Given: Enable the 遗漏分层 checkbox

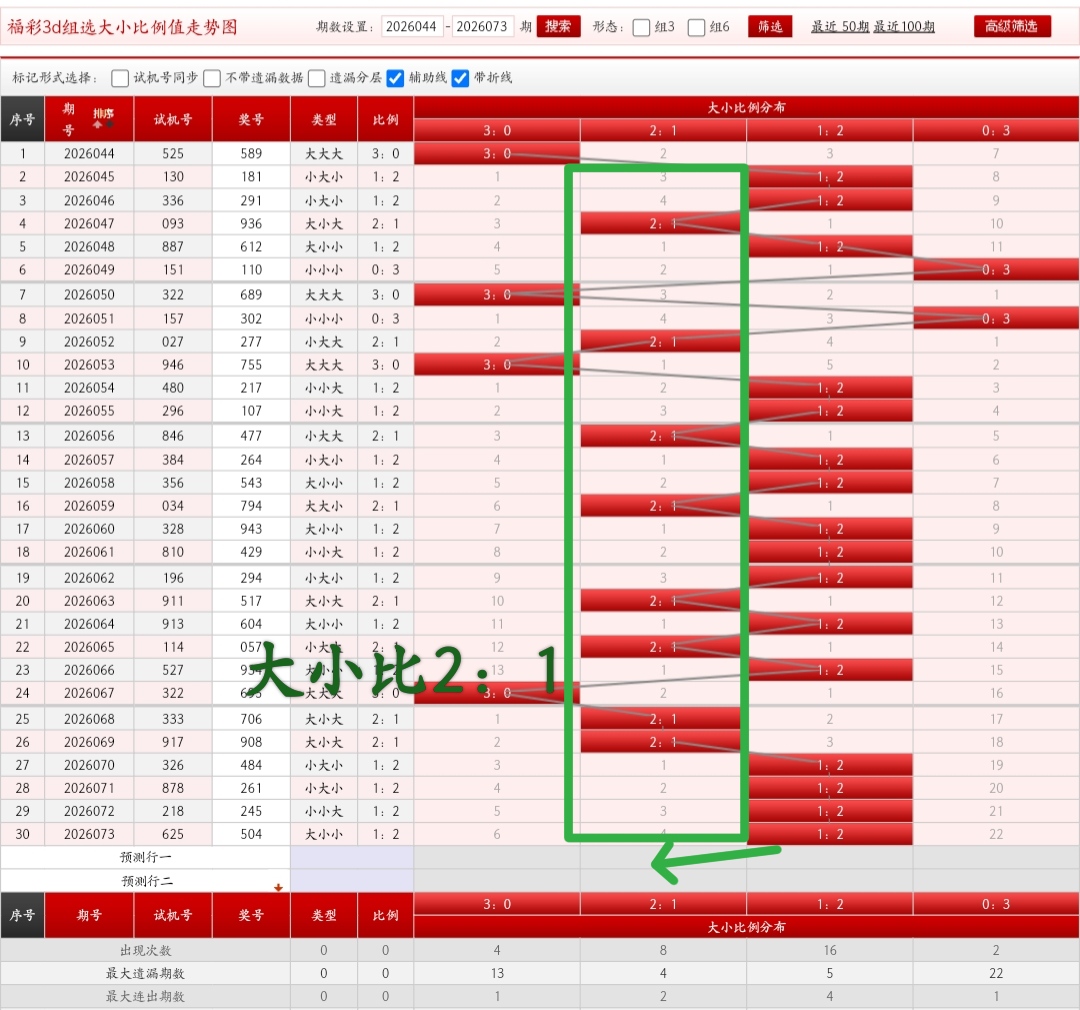Looking at the screenshot, I should click(x=317, y=76).
